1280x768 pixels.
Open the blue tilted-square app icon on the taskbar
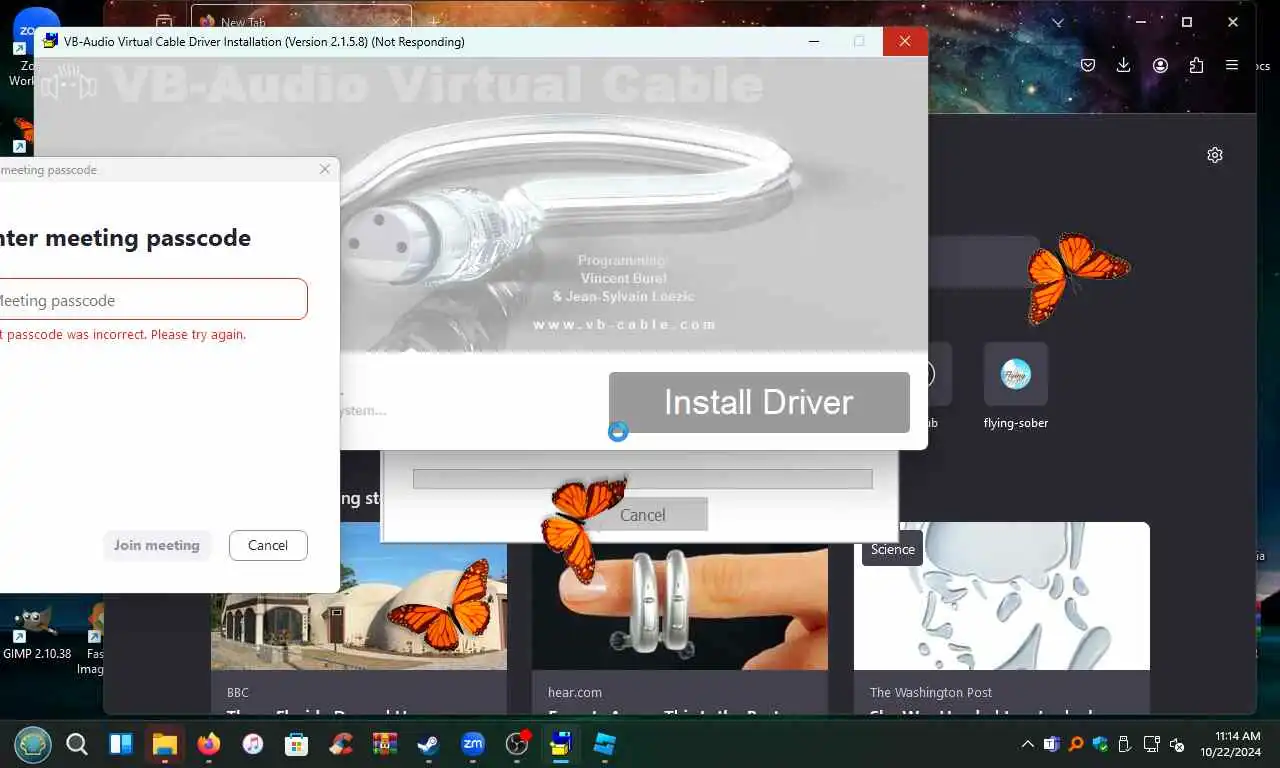tap(605, 744)
